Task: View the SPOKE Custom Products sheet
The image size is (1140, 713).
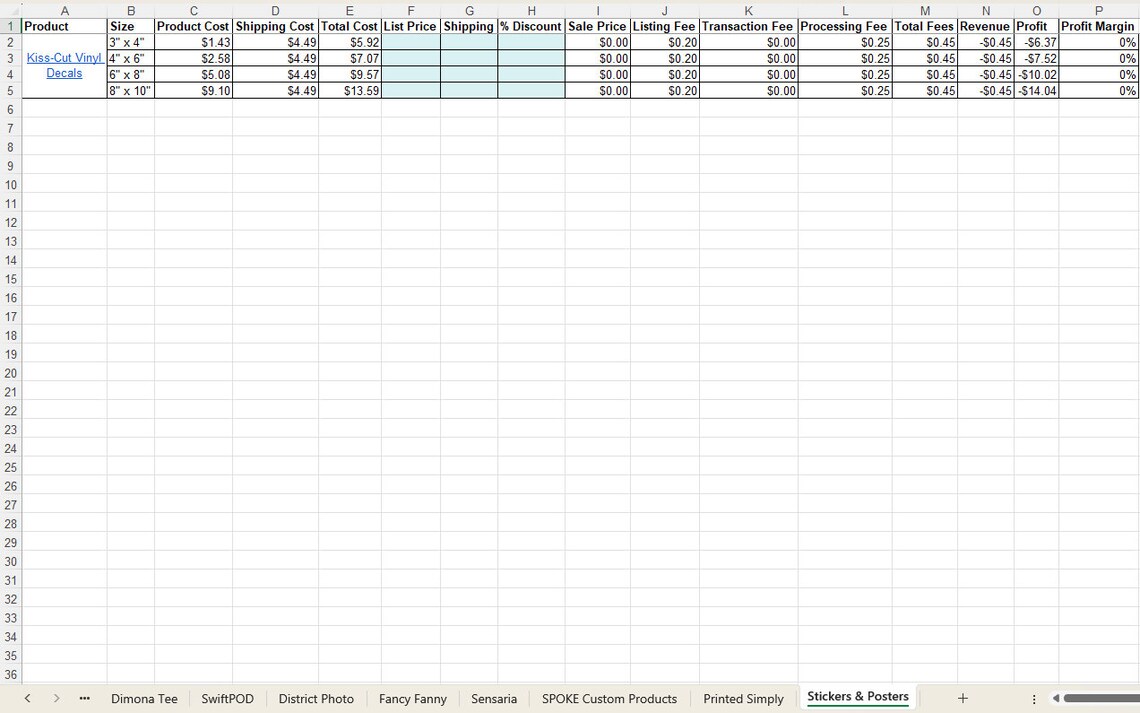Action: (609, 698)
